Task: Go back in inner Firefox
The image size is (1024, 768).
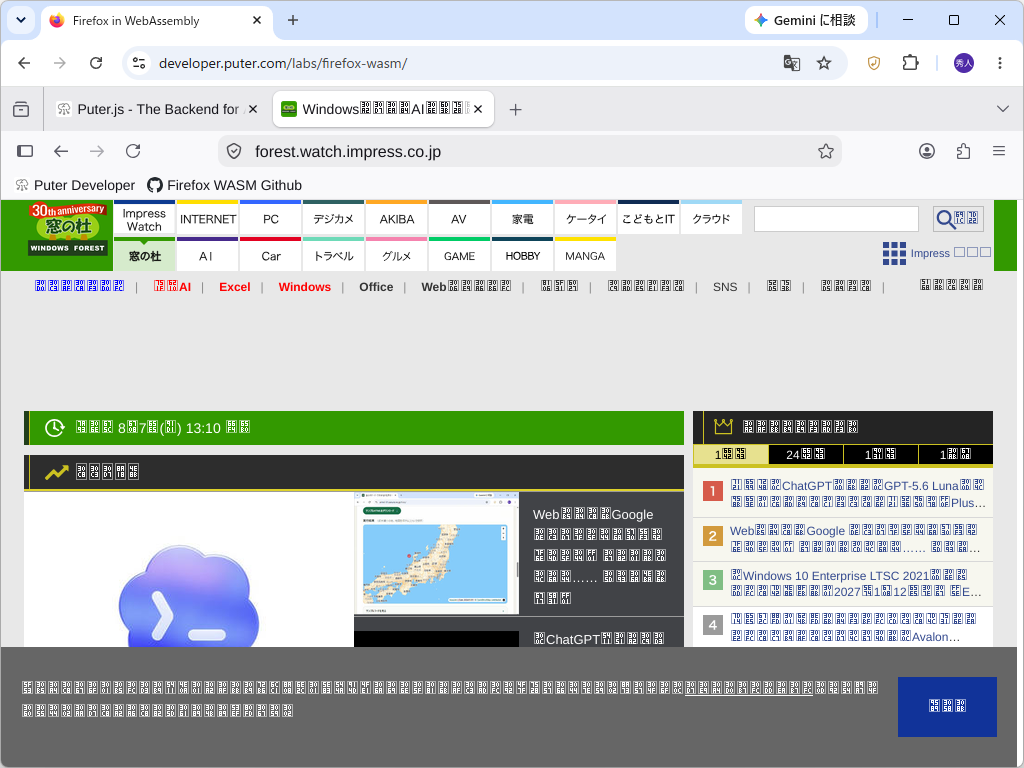Action: (61, 152)
